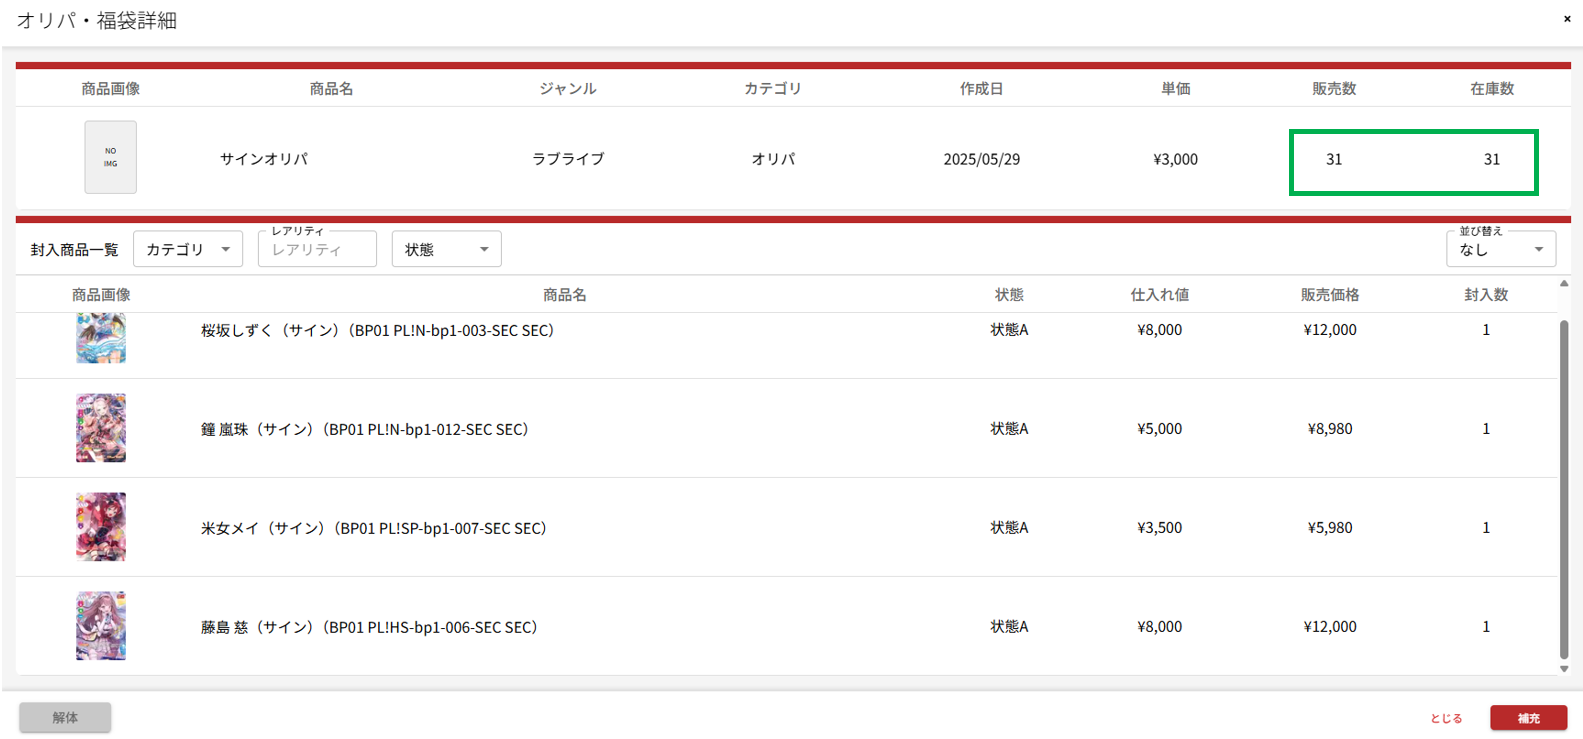Open the 状態 filter dropdown
Image resolution: width=1583 pixels, height=739 pixels.
pos(447,249)
